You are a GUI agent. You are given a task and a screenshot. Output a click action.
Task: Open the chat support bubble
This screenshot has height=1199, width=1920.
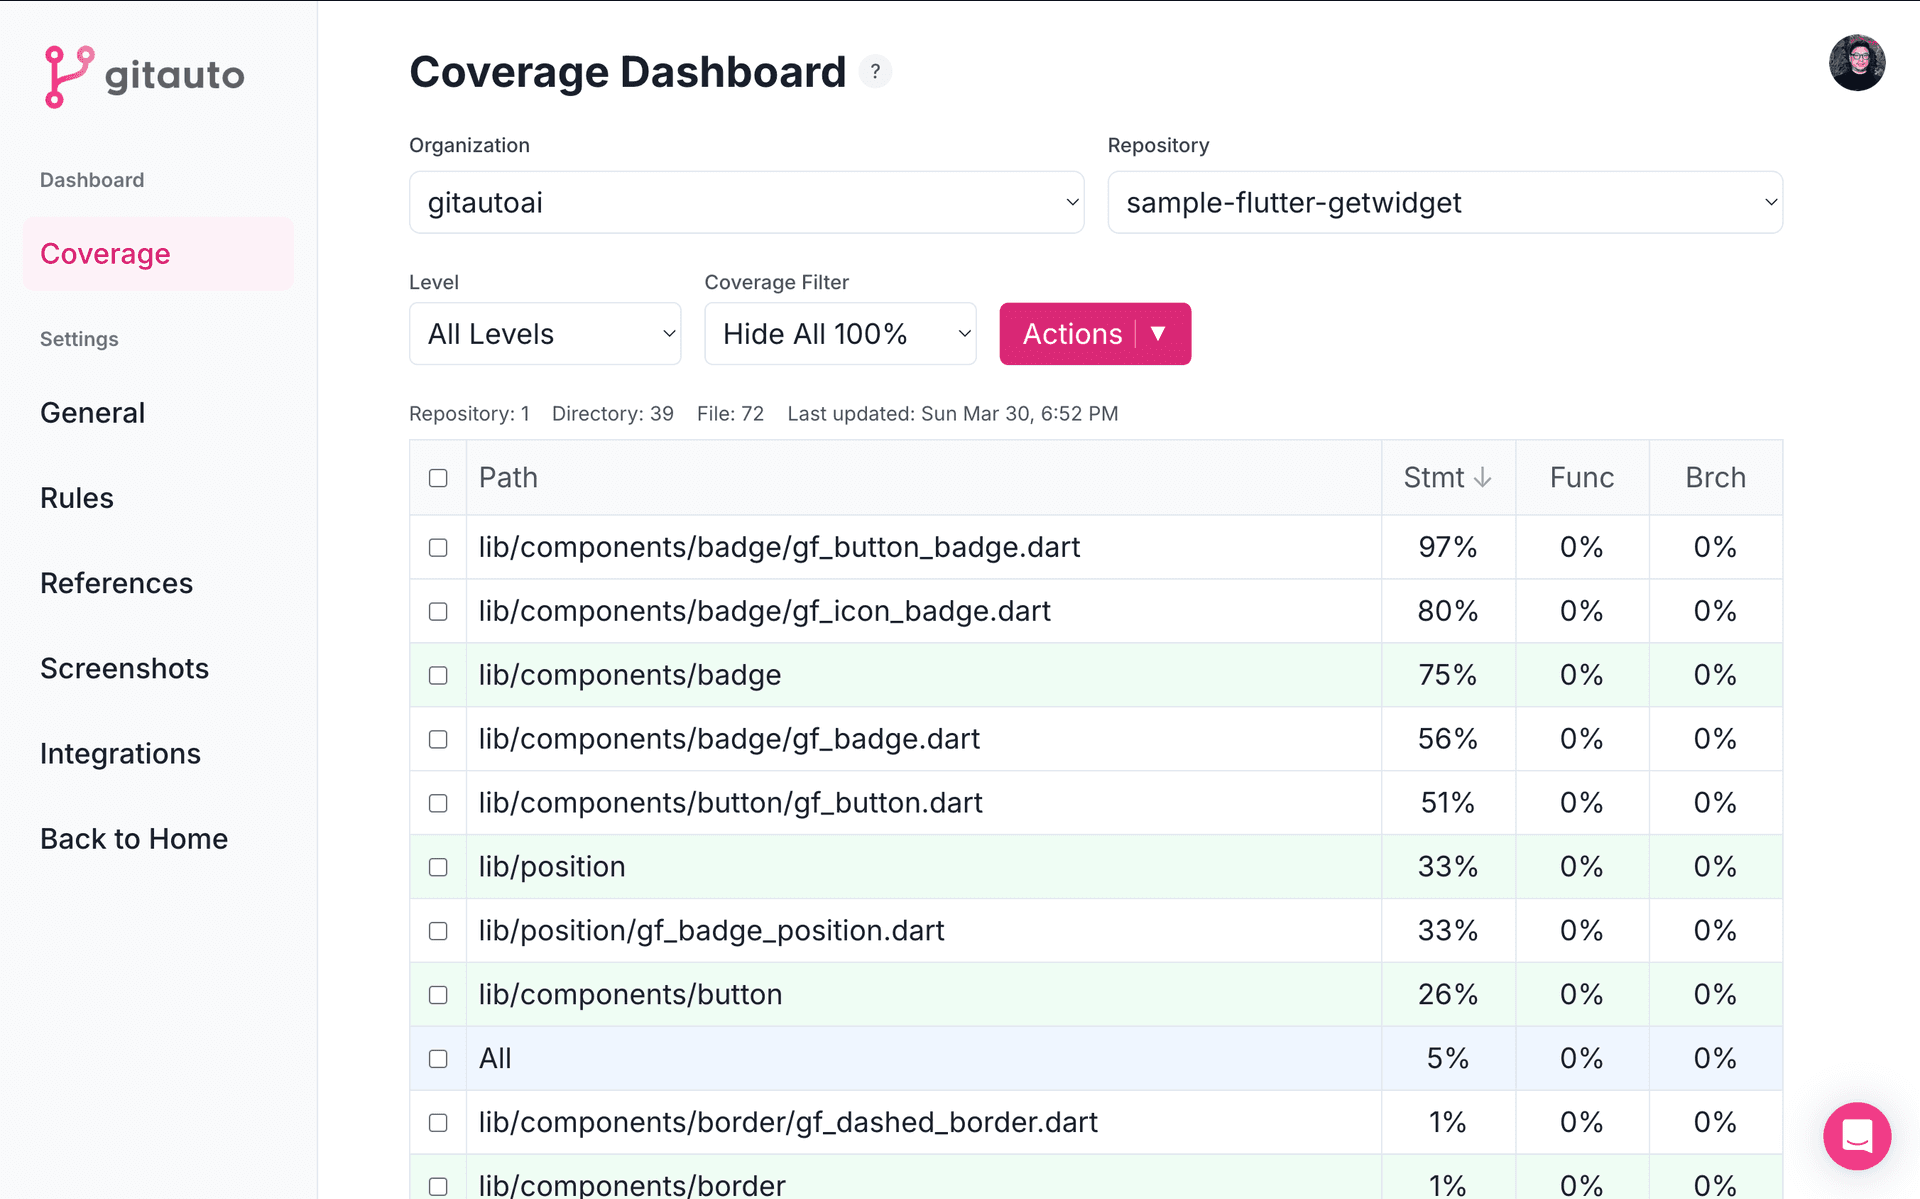click(1857, 1136)
